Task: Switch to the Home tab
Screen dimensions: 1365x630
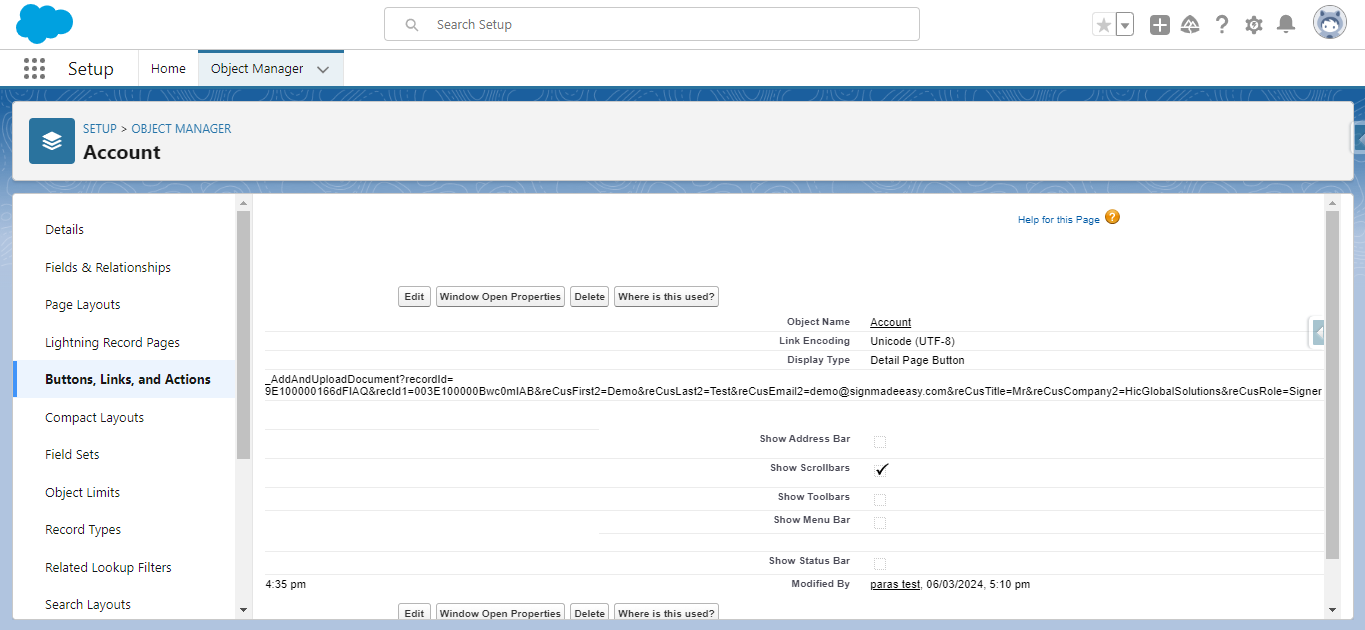Action: [x=168, y=69]
